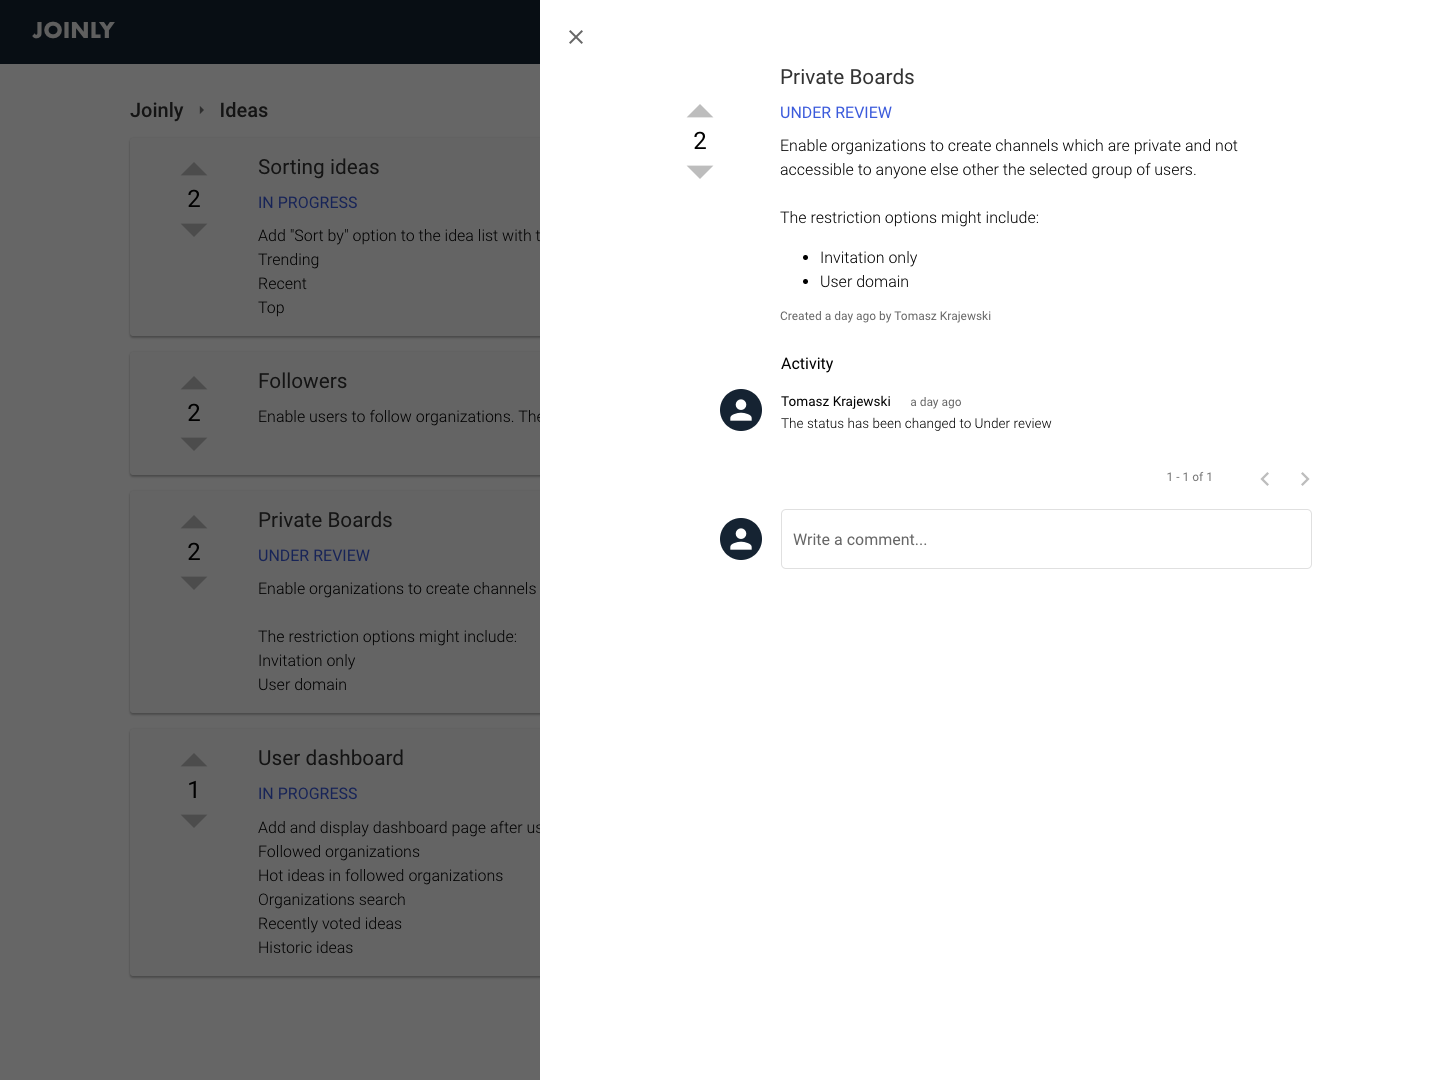Downvote the Followers idea

click(x=194, y=444)
